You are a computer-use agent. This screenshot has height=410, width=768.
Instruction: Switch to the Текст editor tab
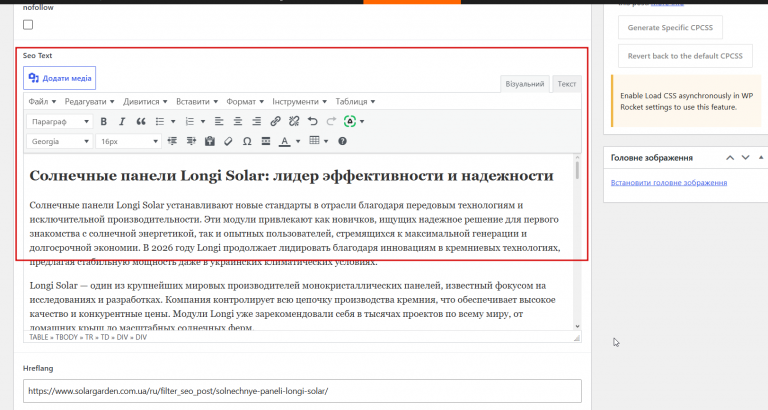(567, 84)
